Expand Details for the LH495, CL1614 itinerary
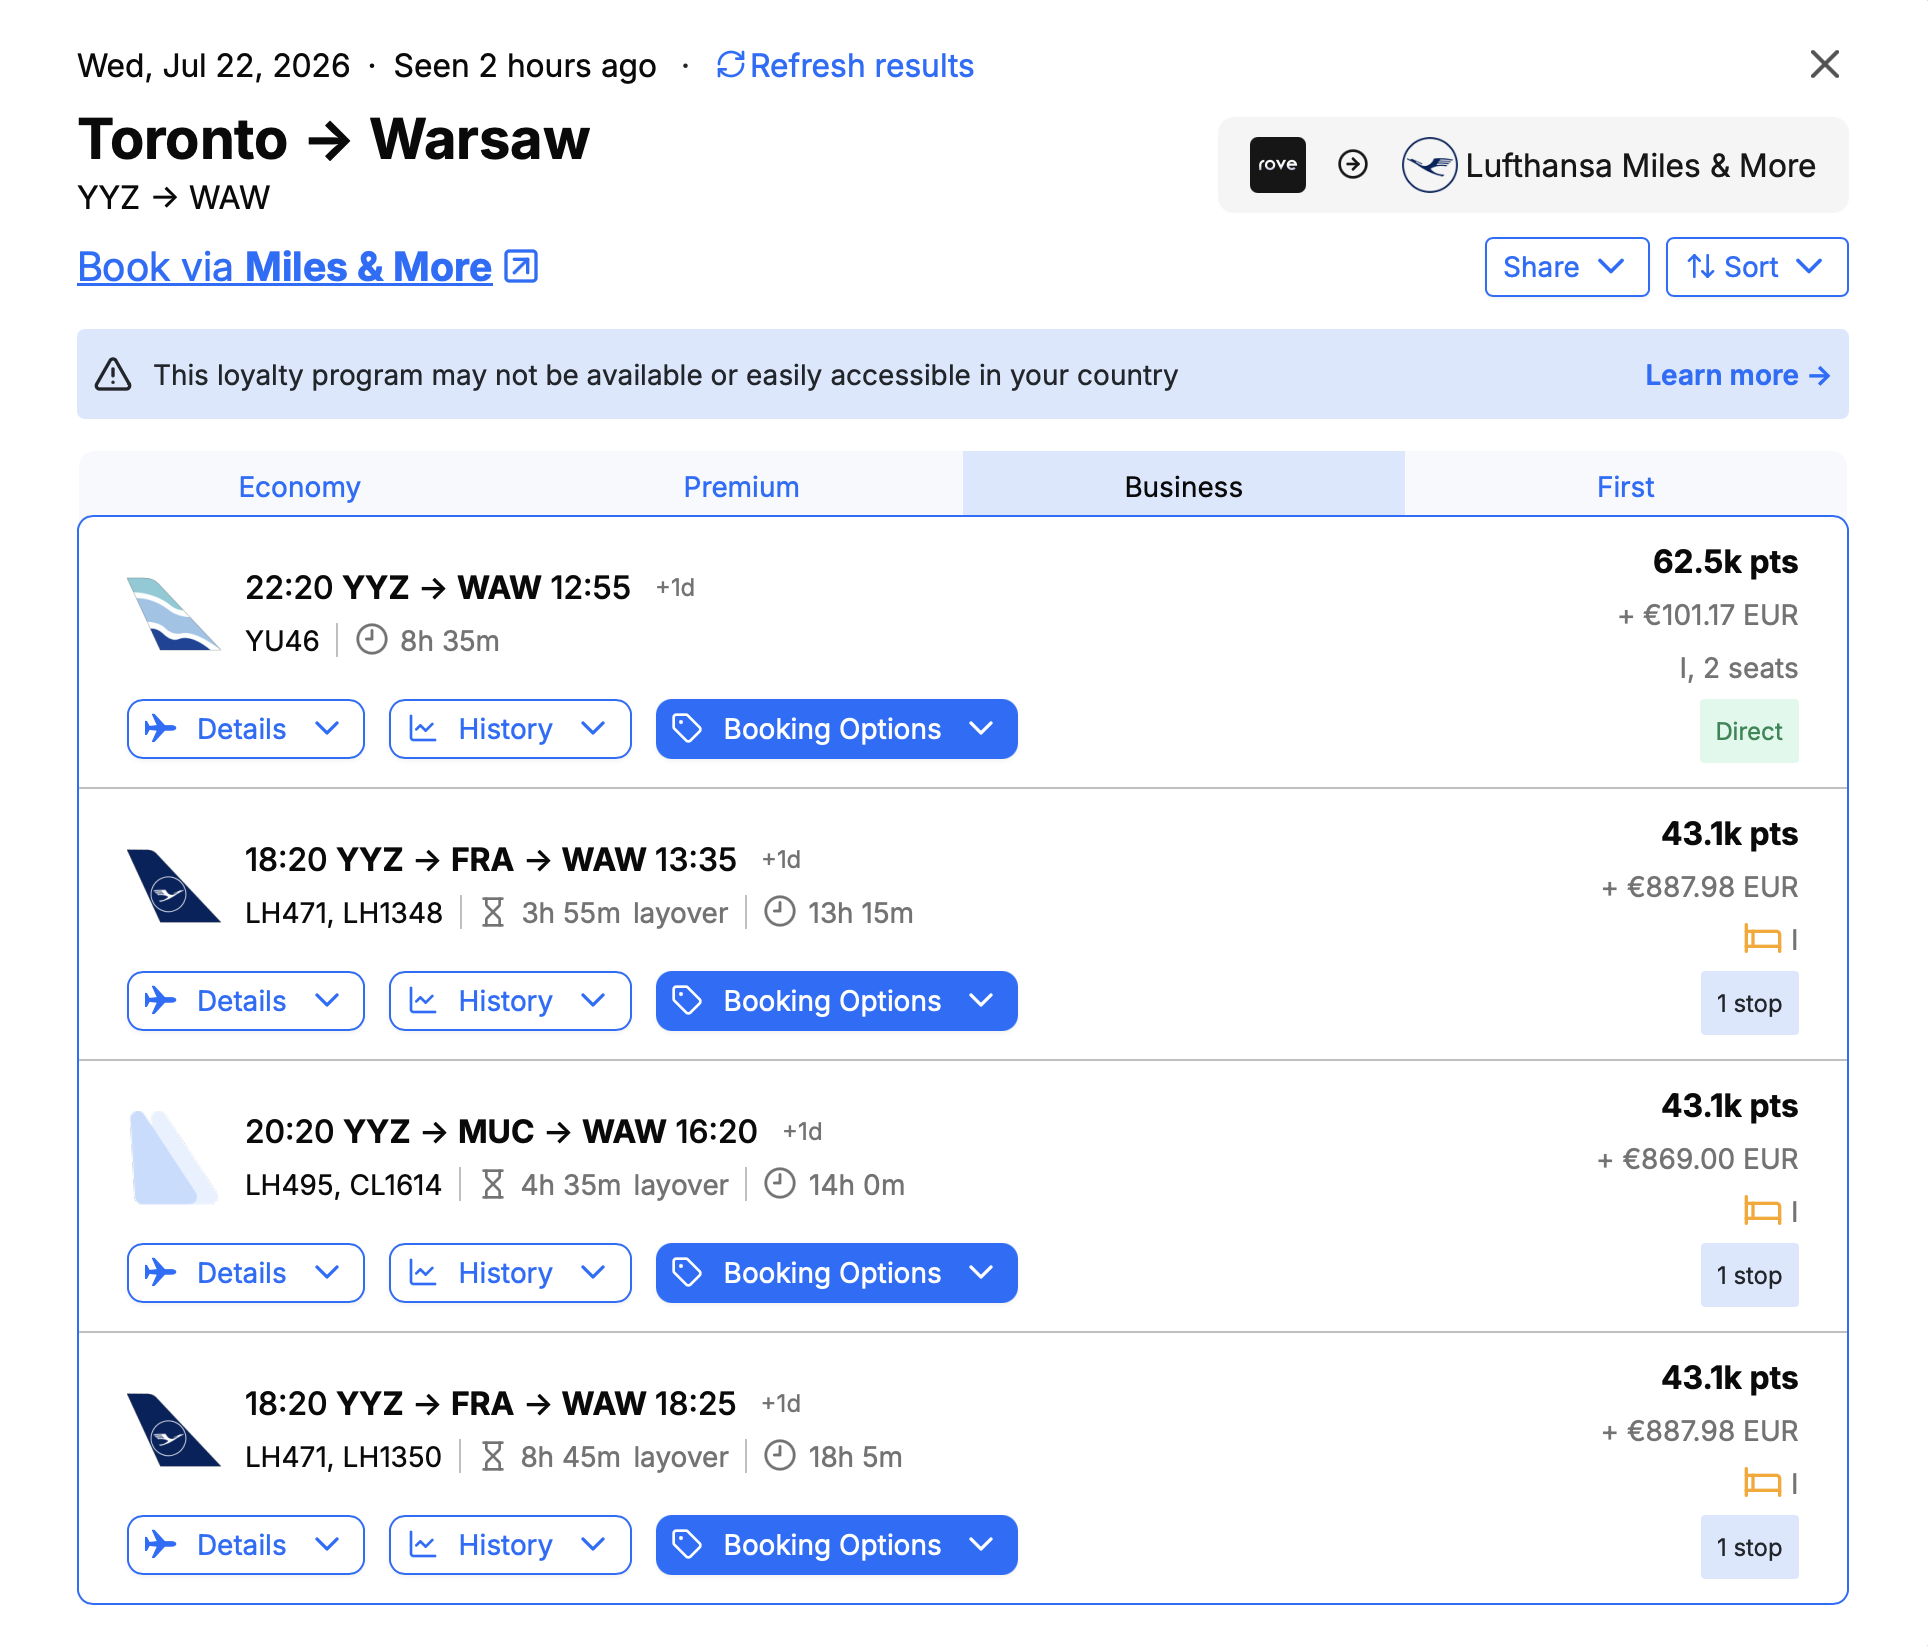Image resolution: width=1928 pixels, height=1646 pixels. (245, 1273)
